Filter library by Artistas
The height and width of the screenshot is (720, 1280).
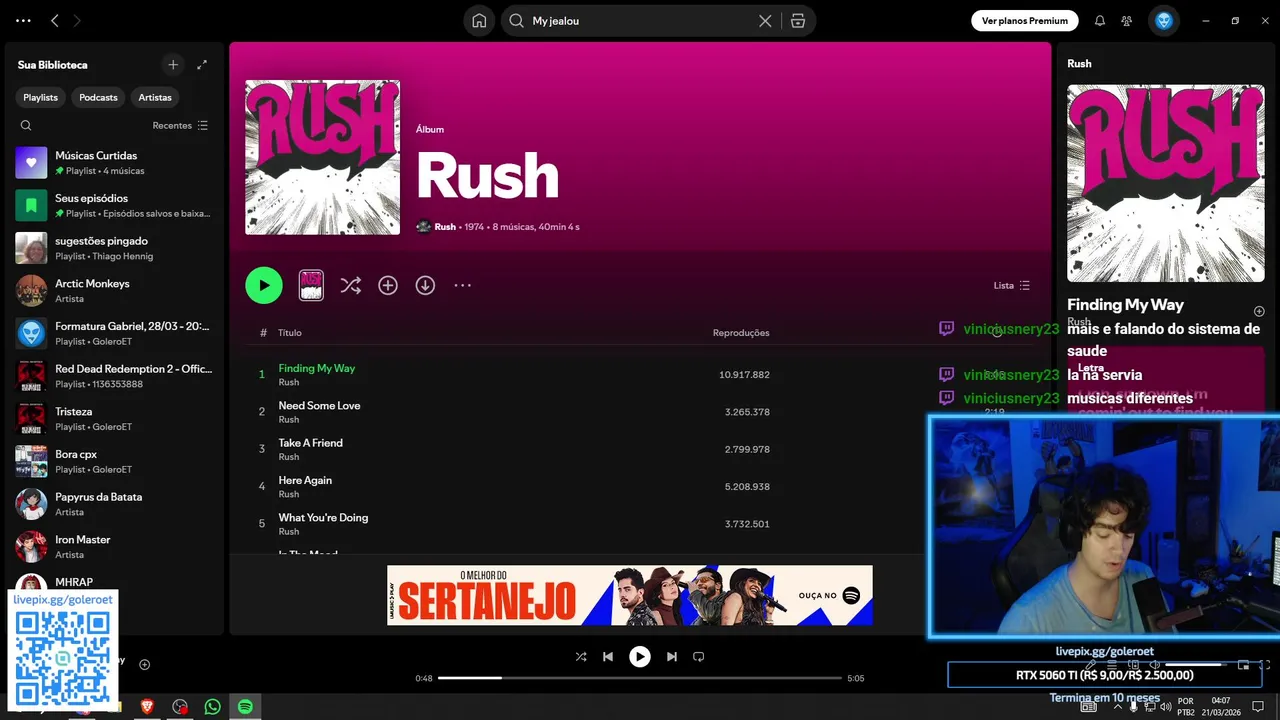click(x=155, y=97)
